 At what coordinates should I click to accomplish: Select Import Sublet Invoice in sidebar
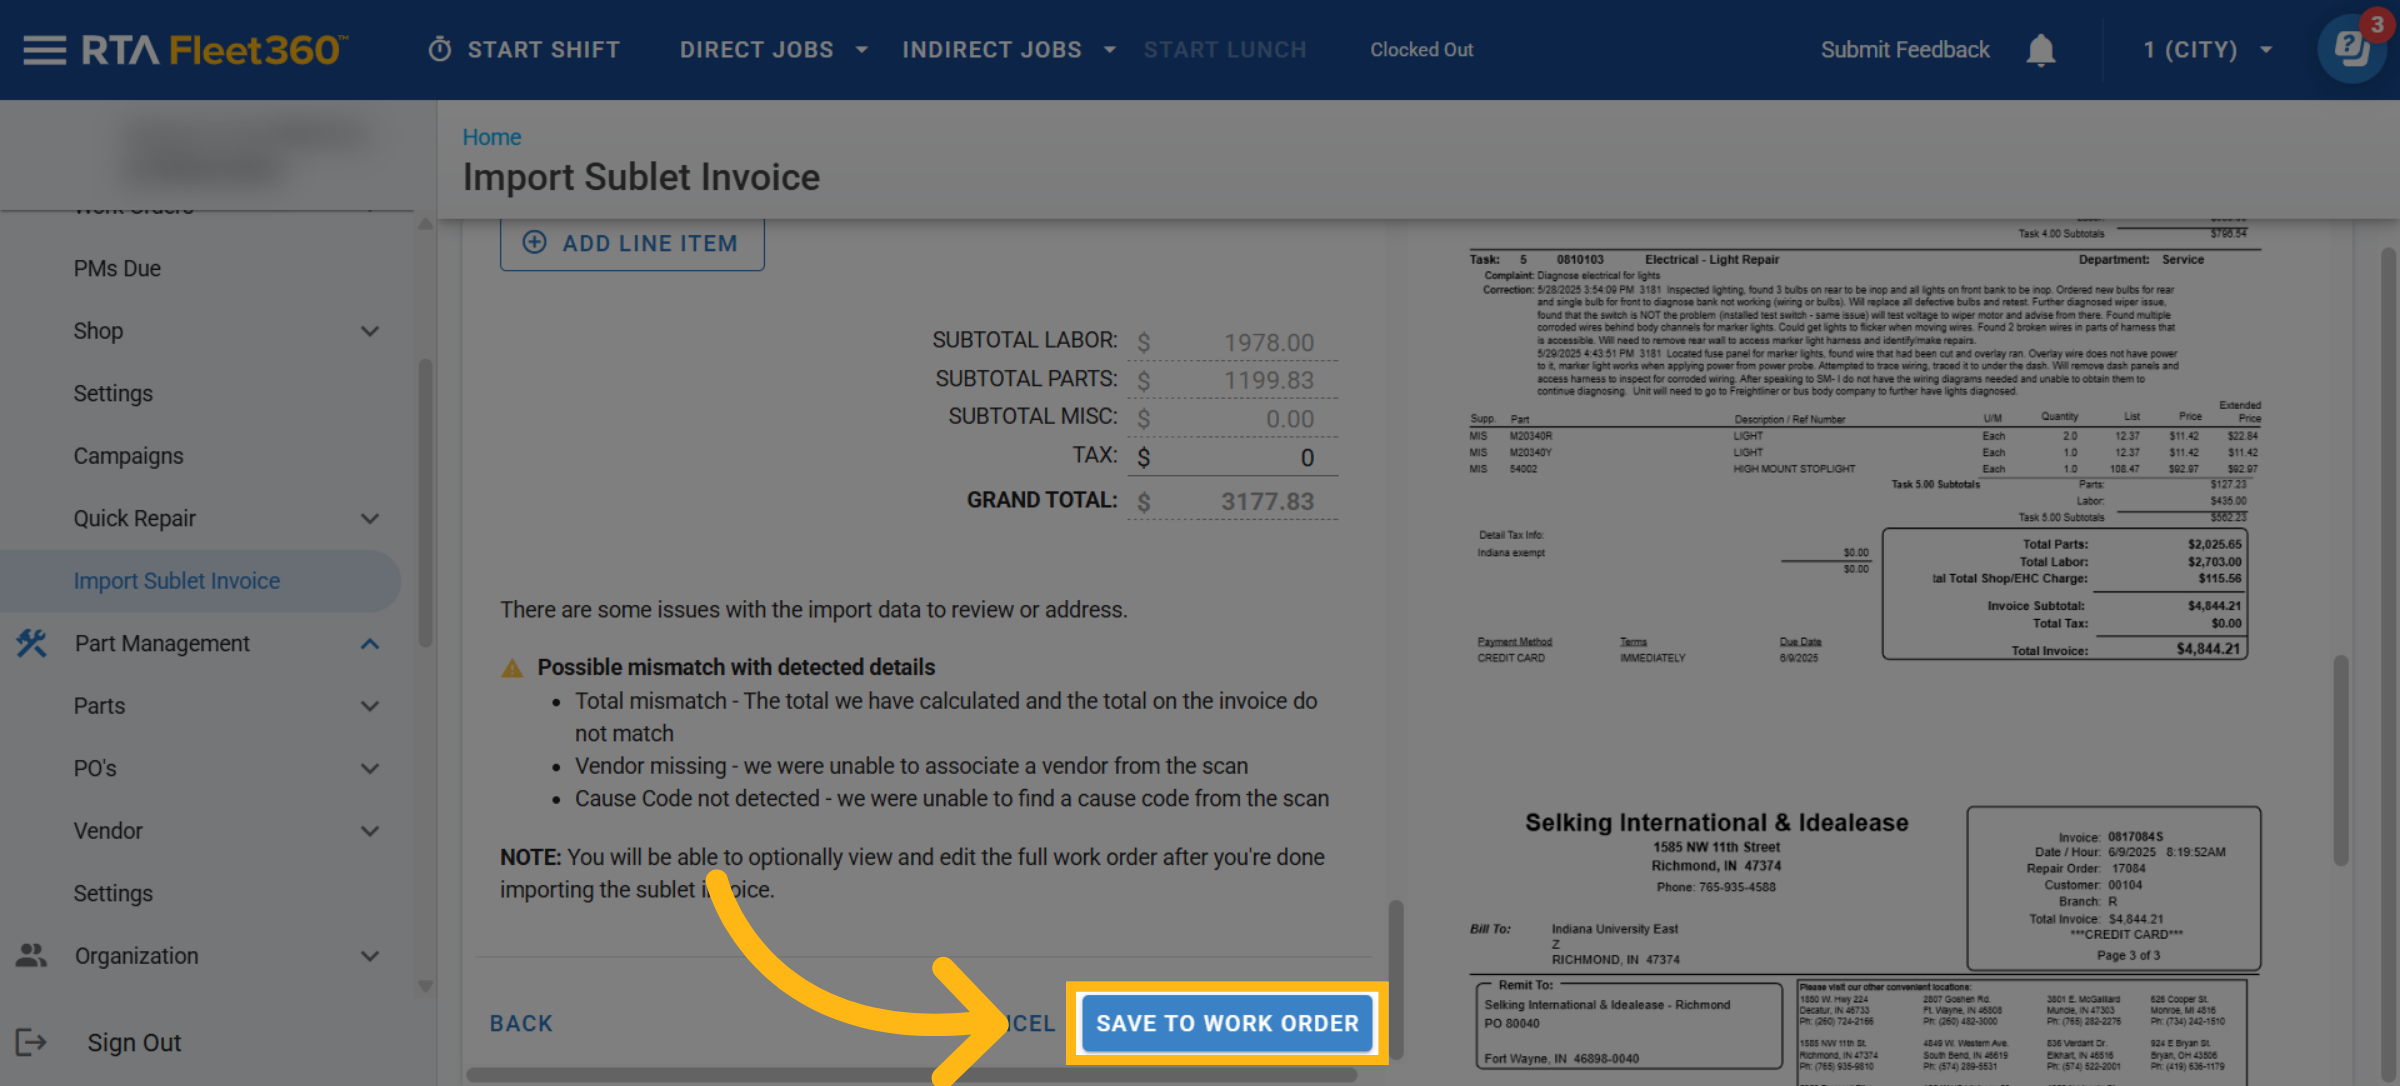[x=177, y=581]
